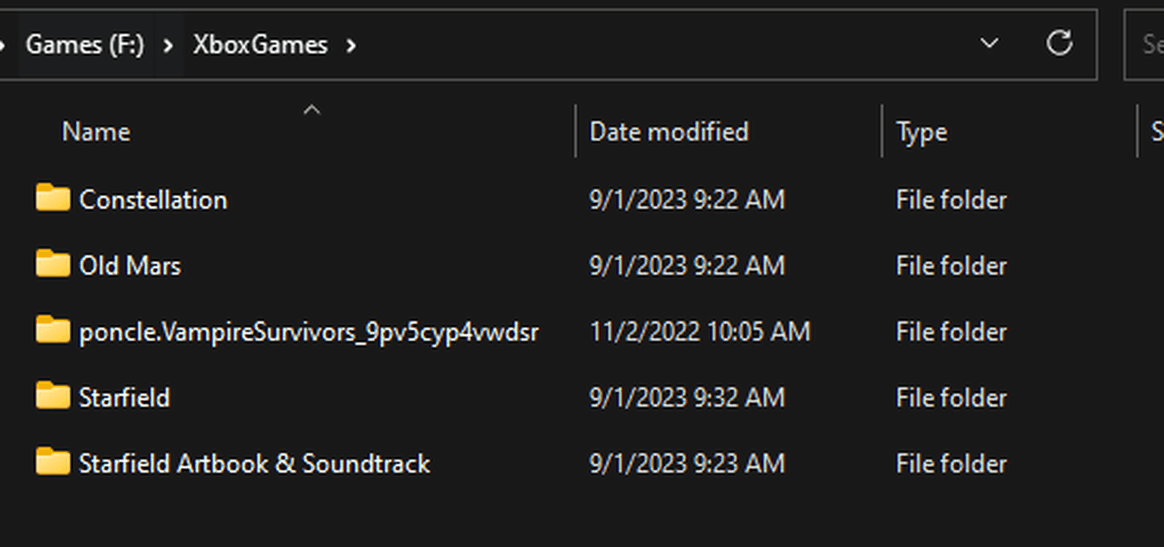
Task: Click the Old Mars folder icon
Action: [52, 264]
